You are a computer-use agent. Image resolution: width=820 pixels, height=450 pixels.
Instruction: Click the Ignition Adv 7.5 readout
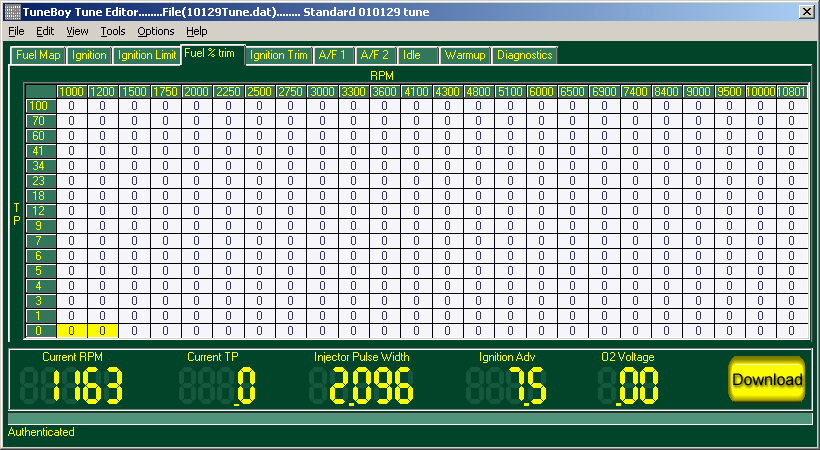tap(506, 386)
